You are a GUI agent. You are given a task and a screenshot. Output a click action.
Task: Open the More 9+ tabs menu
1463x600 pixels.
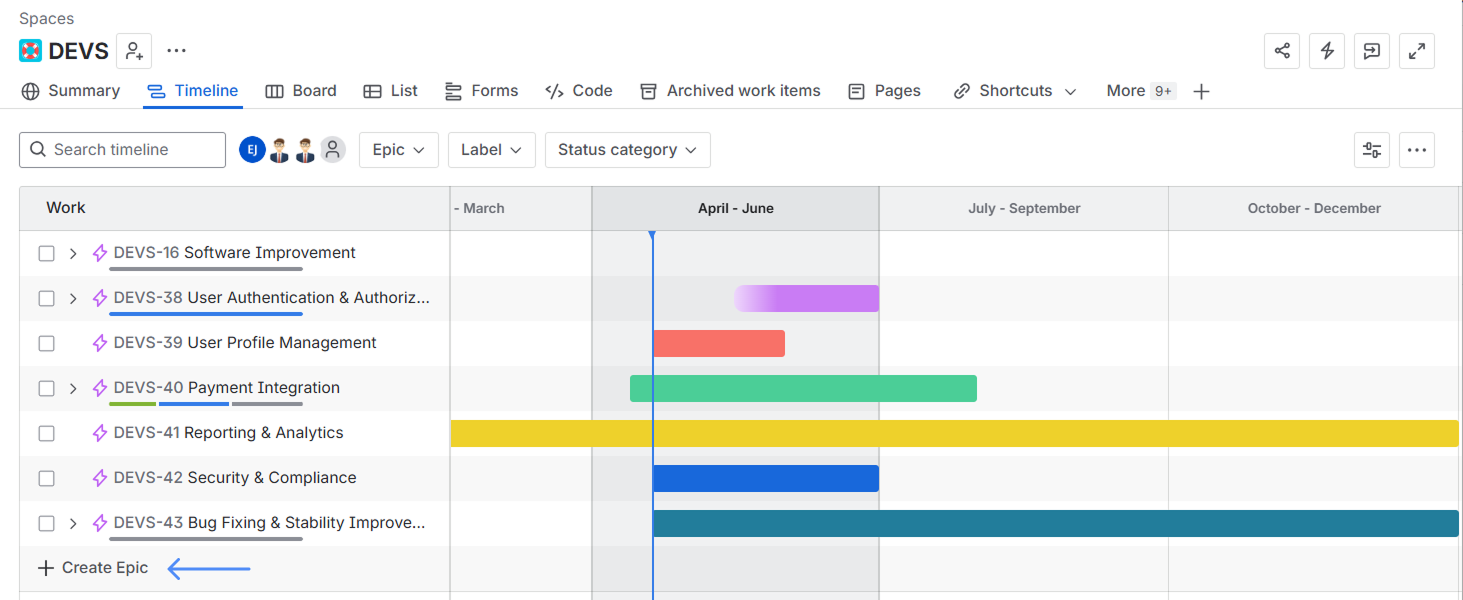(1141, 91)
